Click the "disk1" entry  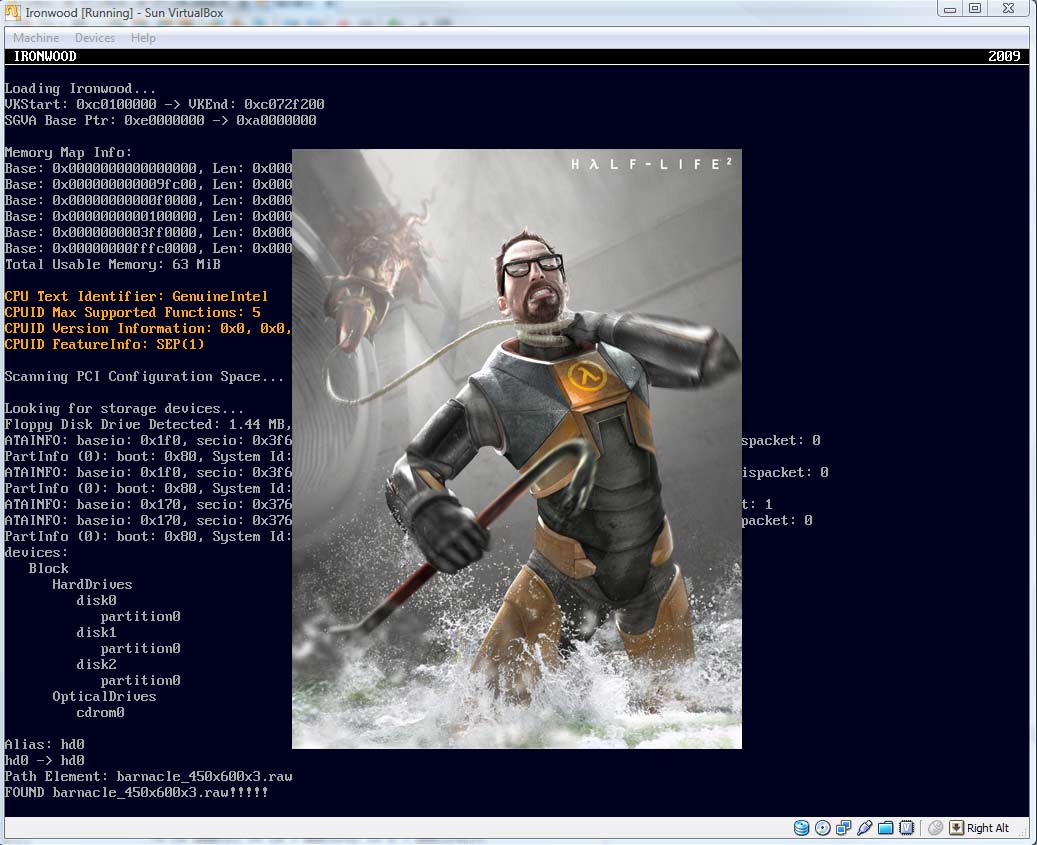point(97,632)
